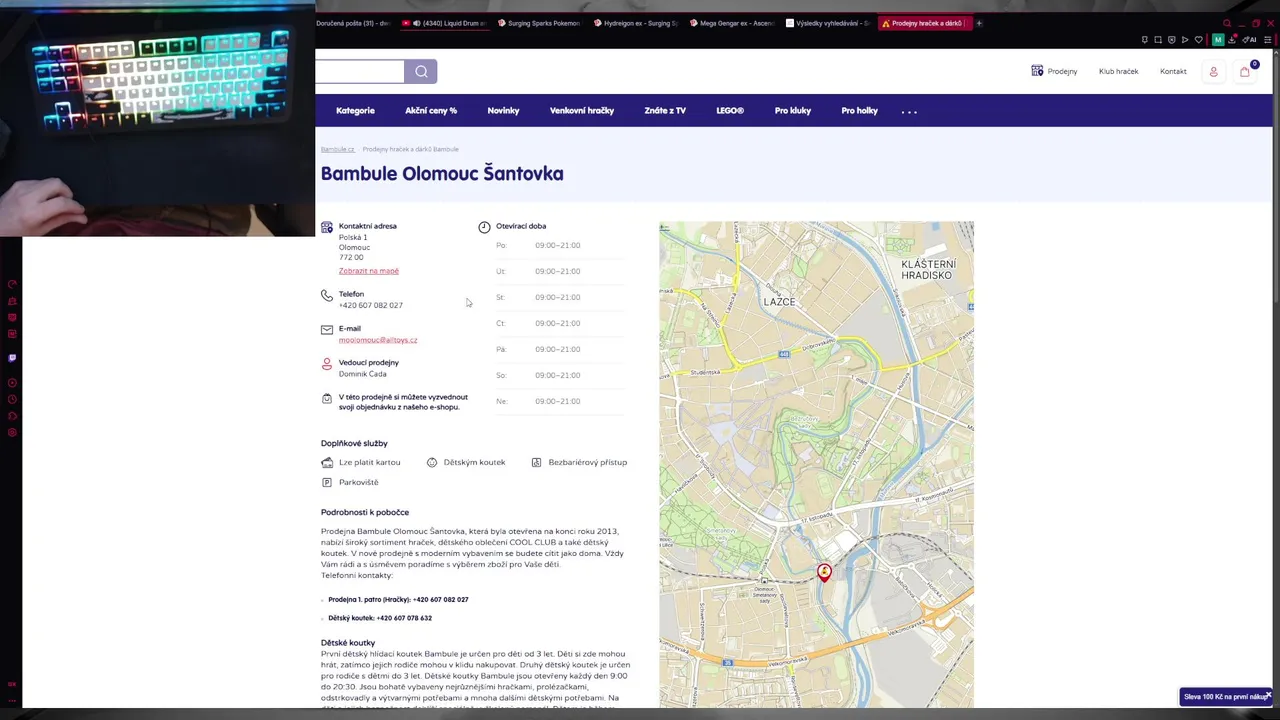Click into the site search input field
The height and width of the screenshot is (720, 1280).
click(360, 71)
